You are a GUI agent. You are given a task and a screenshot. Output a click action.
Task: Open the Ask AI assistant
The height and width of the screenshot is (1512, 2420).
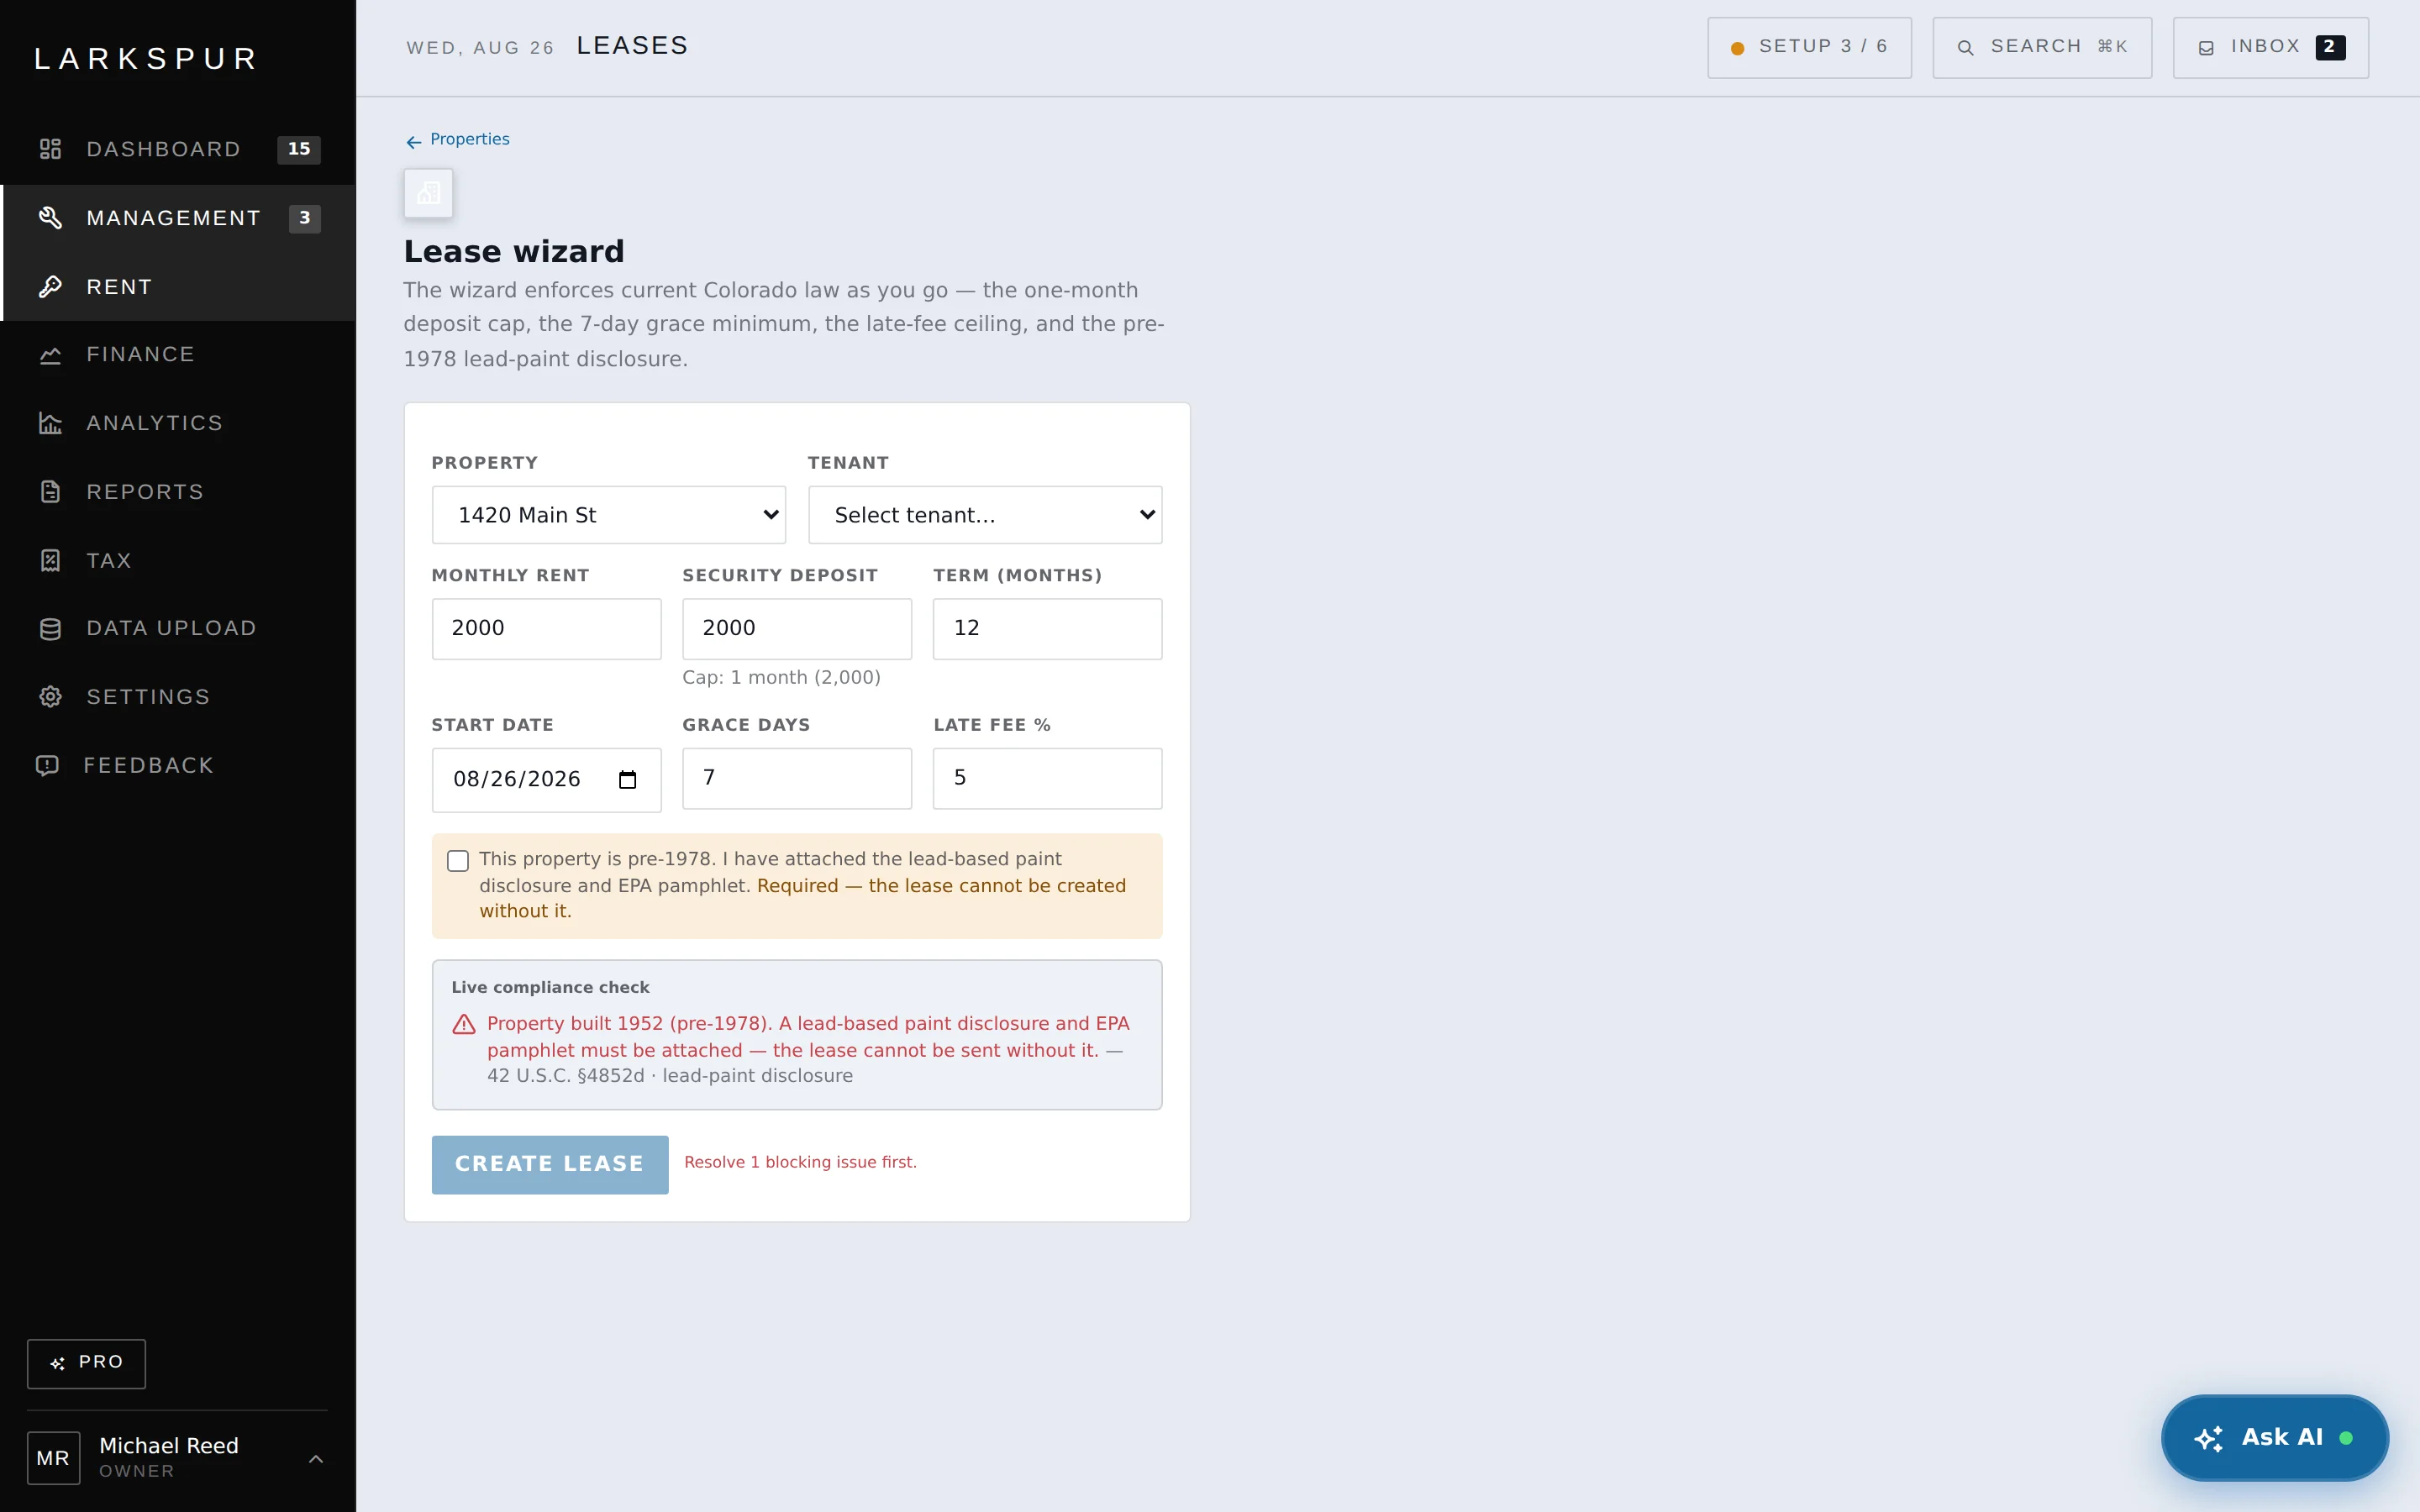click(2274, 1438)
